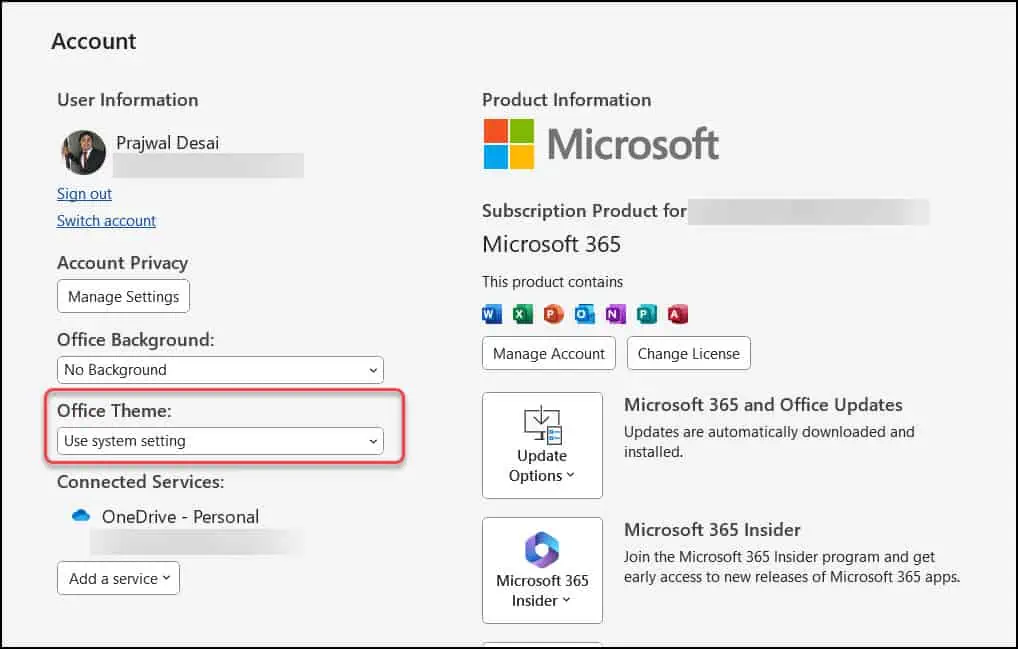Image resolution: width=1018 pixels, height=649 pixels.
Task: Click the Microsoft 365 product name
Action: pyautogui.click(x=551, y=245)
